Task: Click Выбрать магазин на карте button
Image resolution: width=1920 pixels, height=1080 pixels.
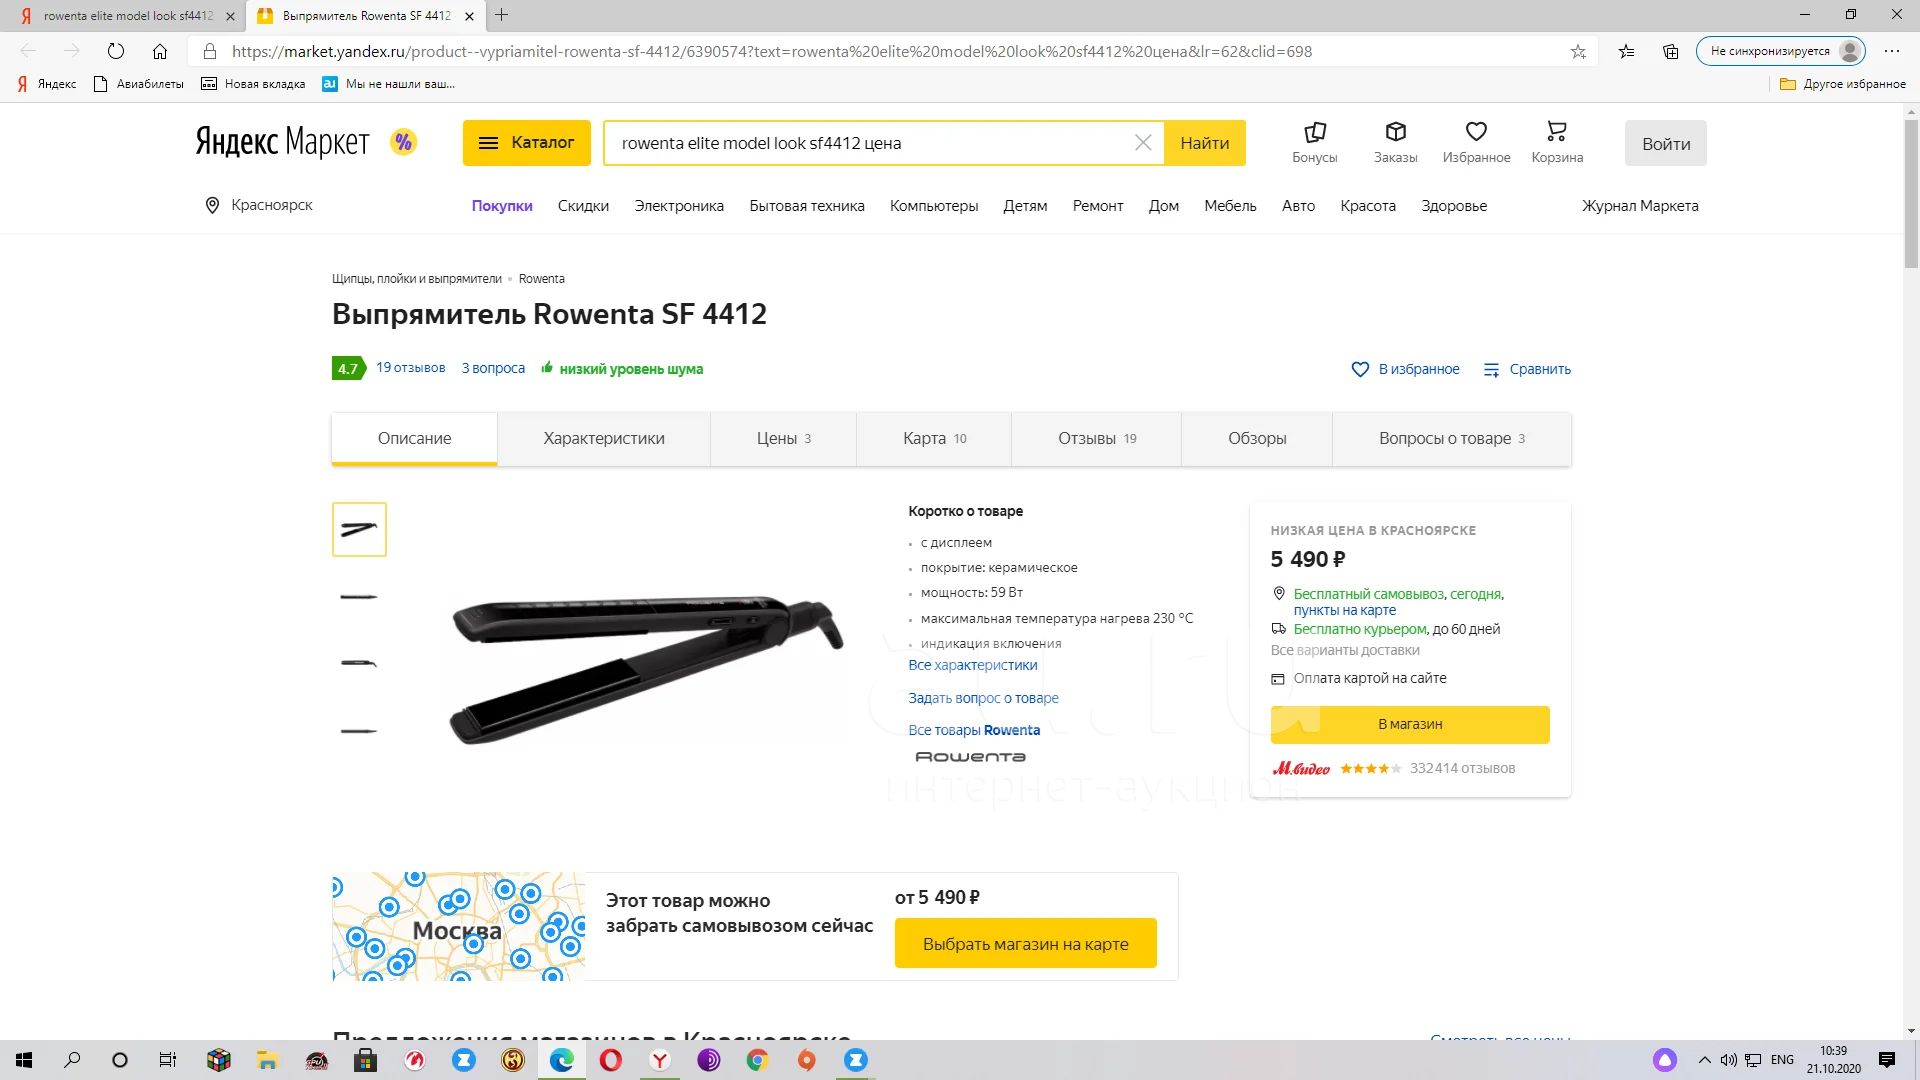Action: coord(1025,944)
